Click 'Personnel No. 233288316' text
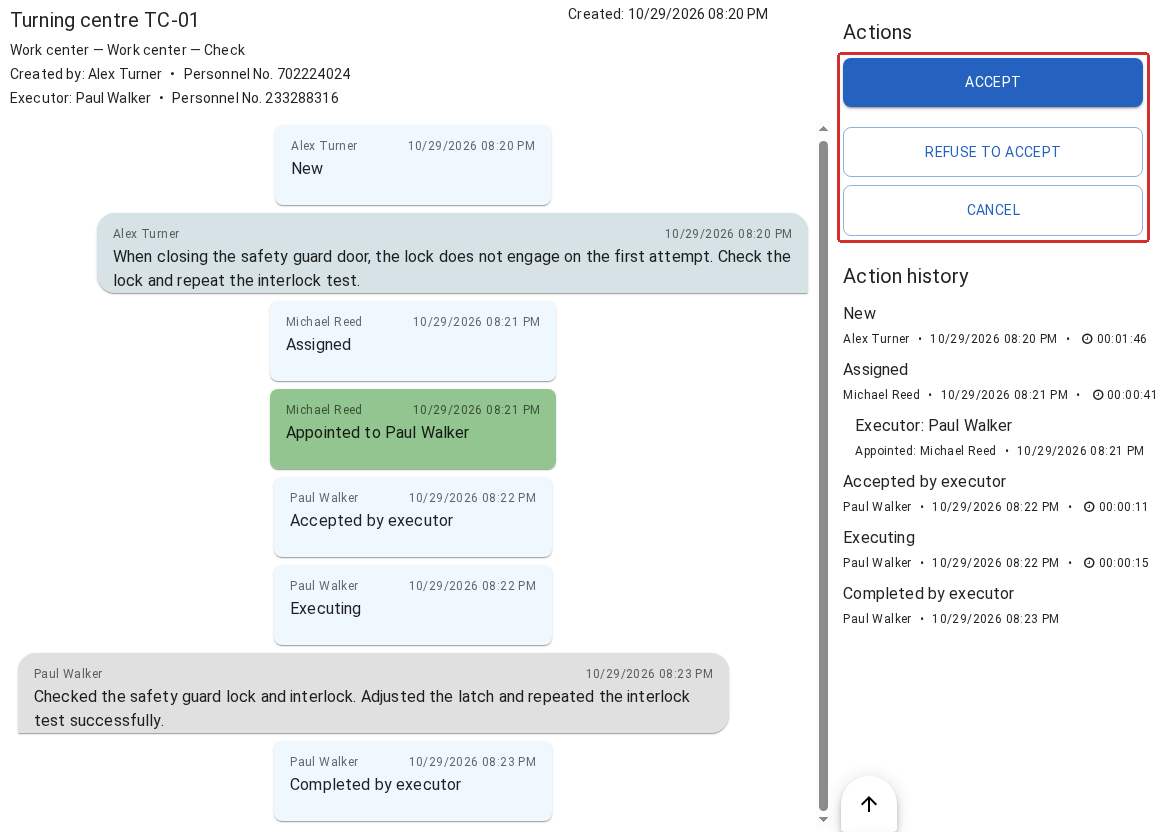The image size is (1160, 832). coord(255,98)
